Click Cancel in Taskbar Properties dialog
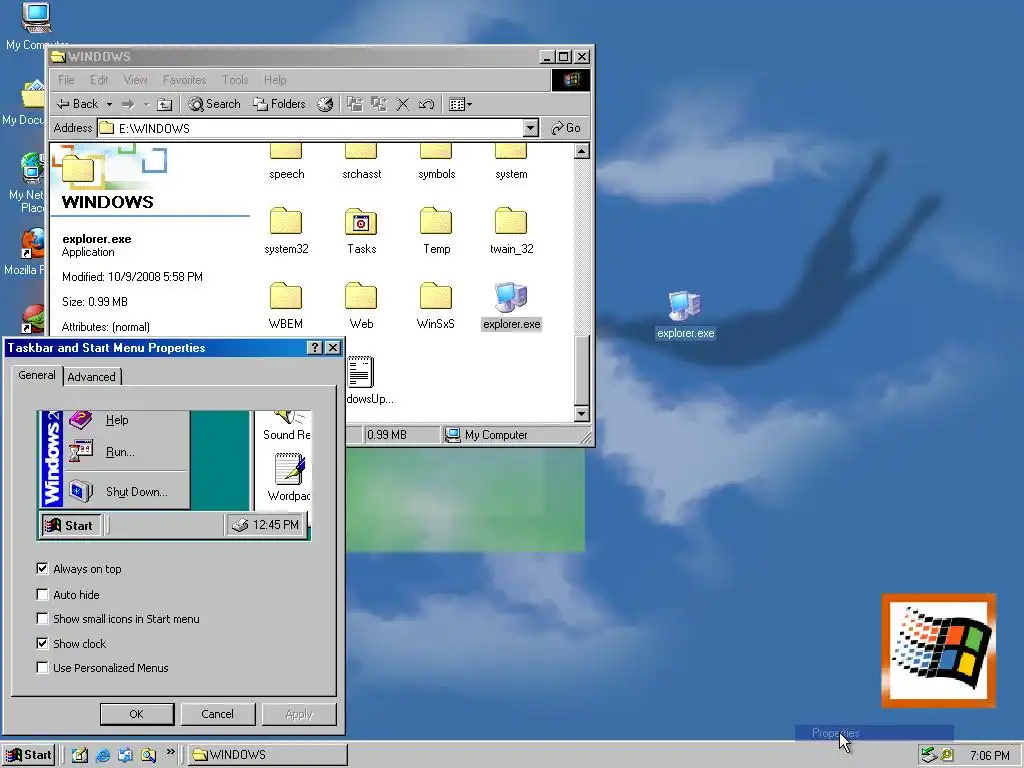Image resolution: width=1024 pixels, height=768 pixels. 217,714
